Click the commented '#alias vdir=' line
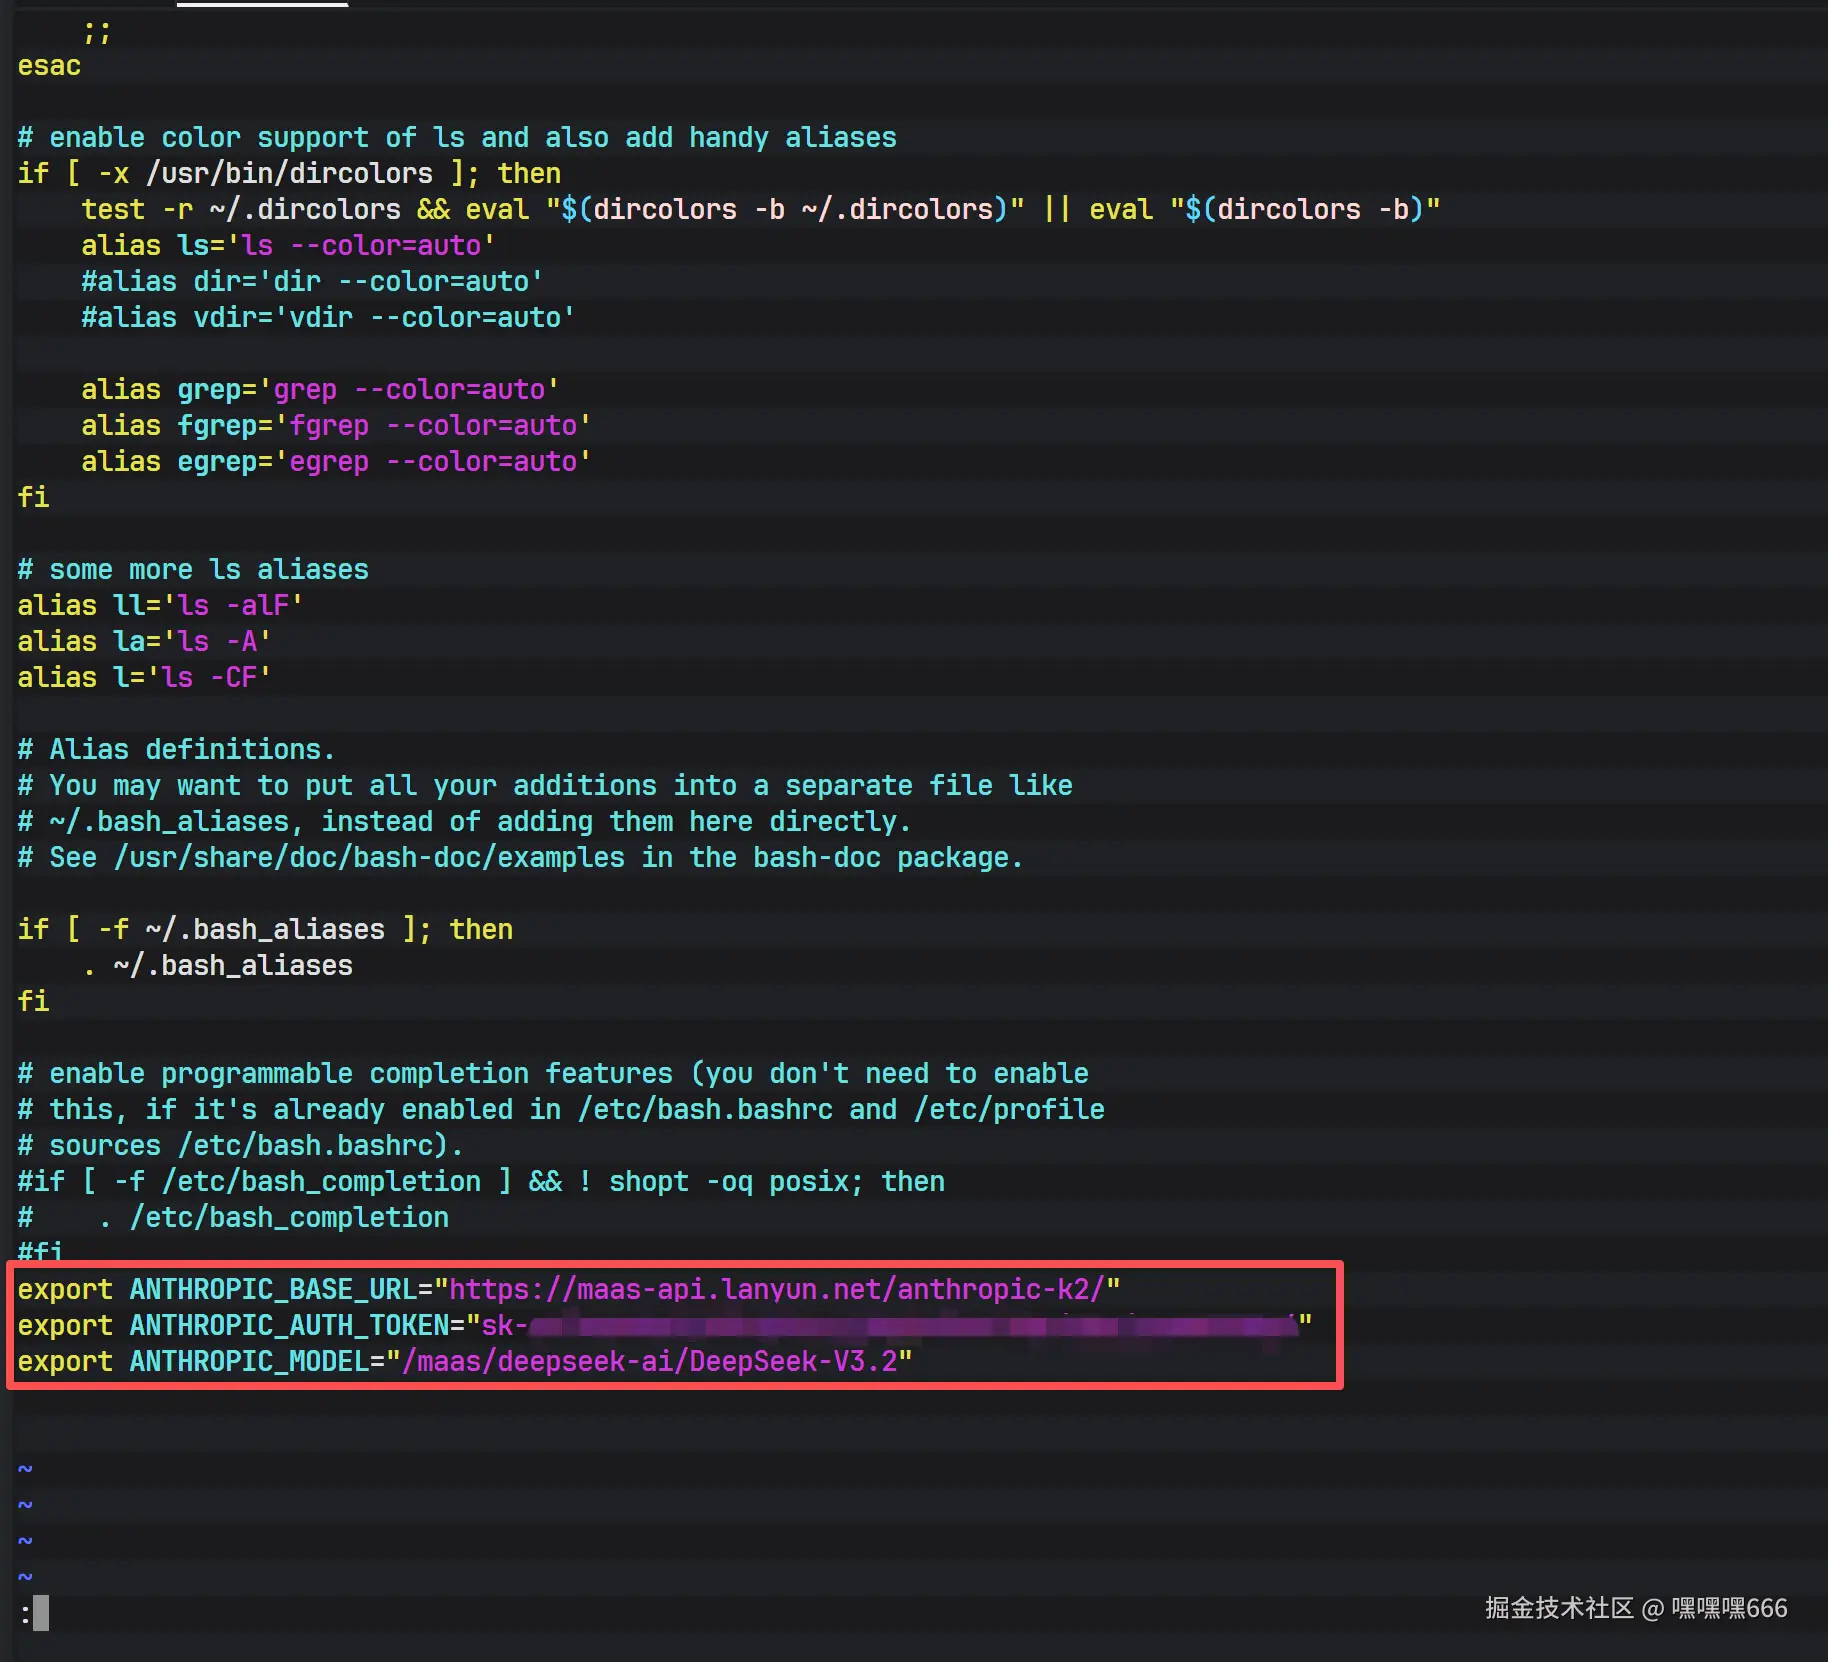Image resolution: width=1828 pixels, height=1662 pixels. click(x=328, y=318)
